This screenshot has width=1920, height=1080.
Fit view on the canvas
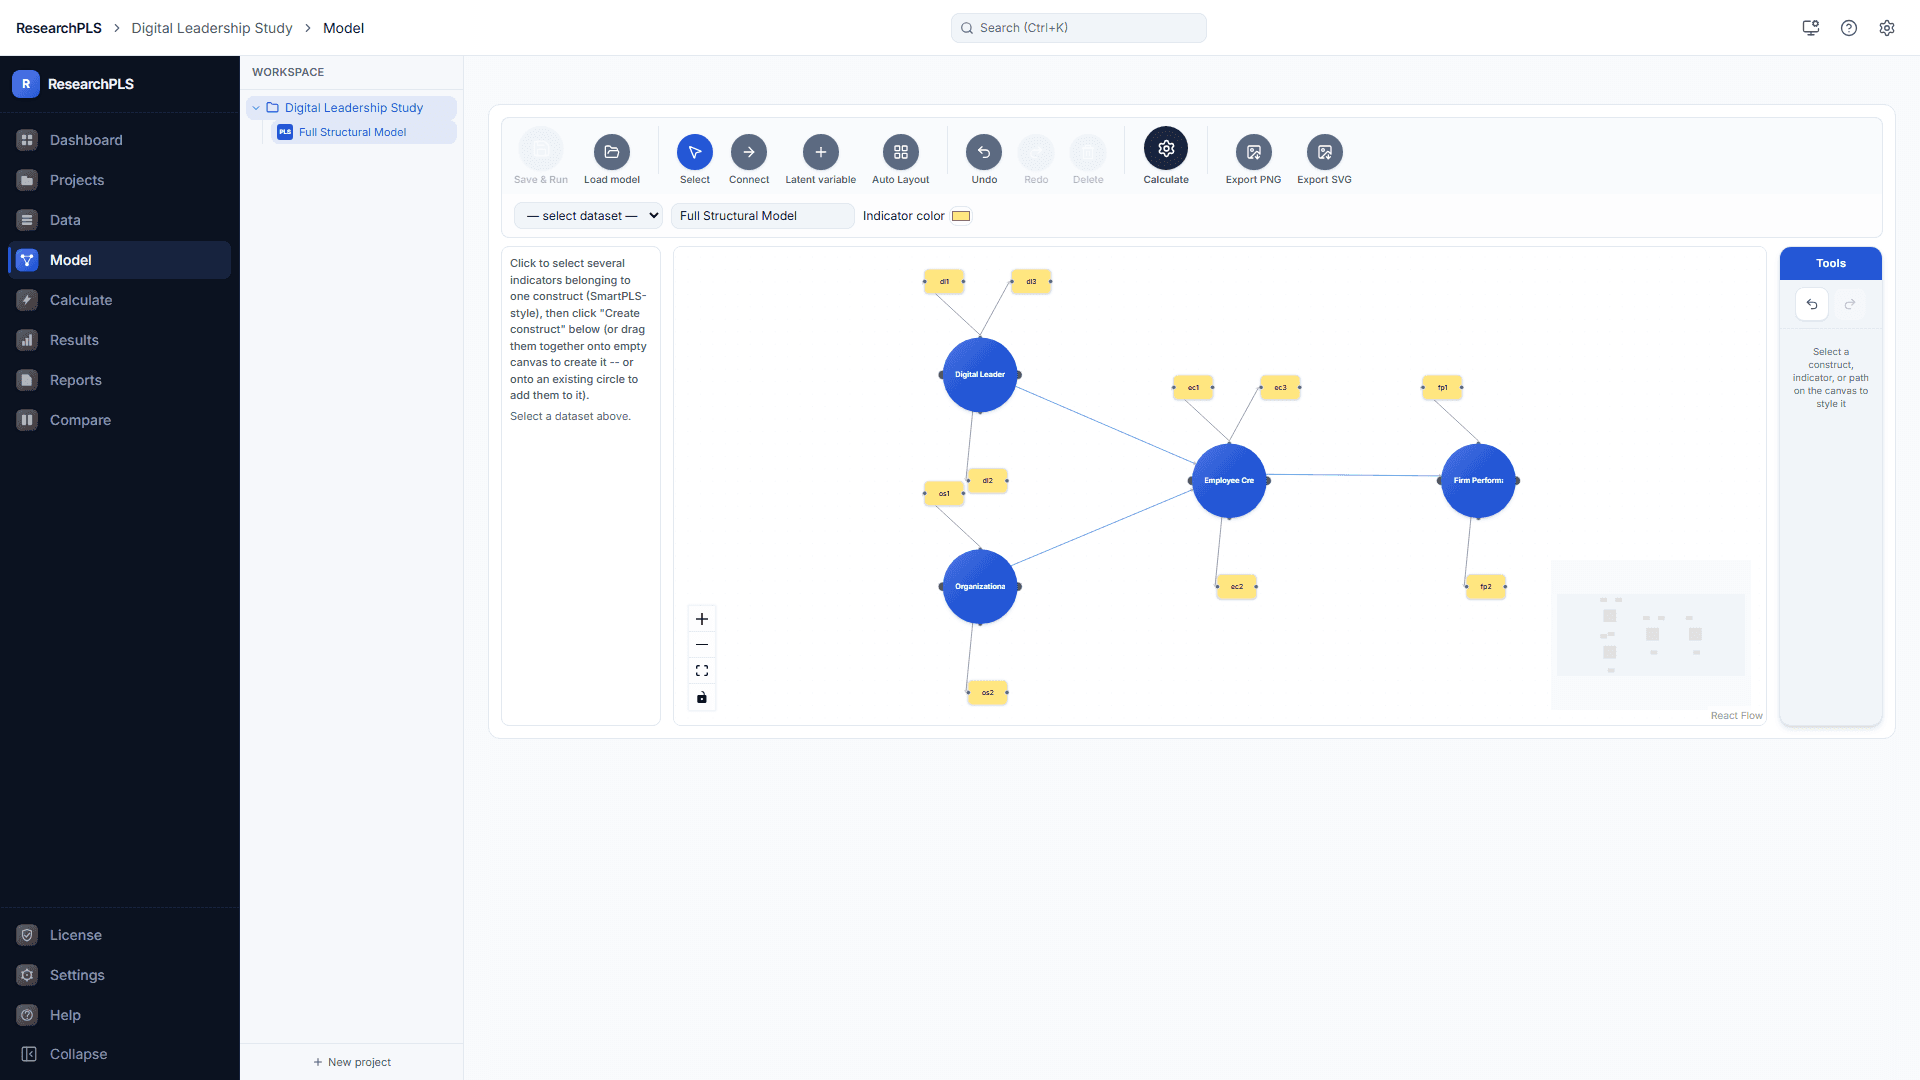(702, 671)
